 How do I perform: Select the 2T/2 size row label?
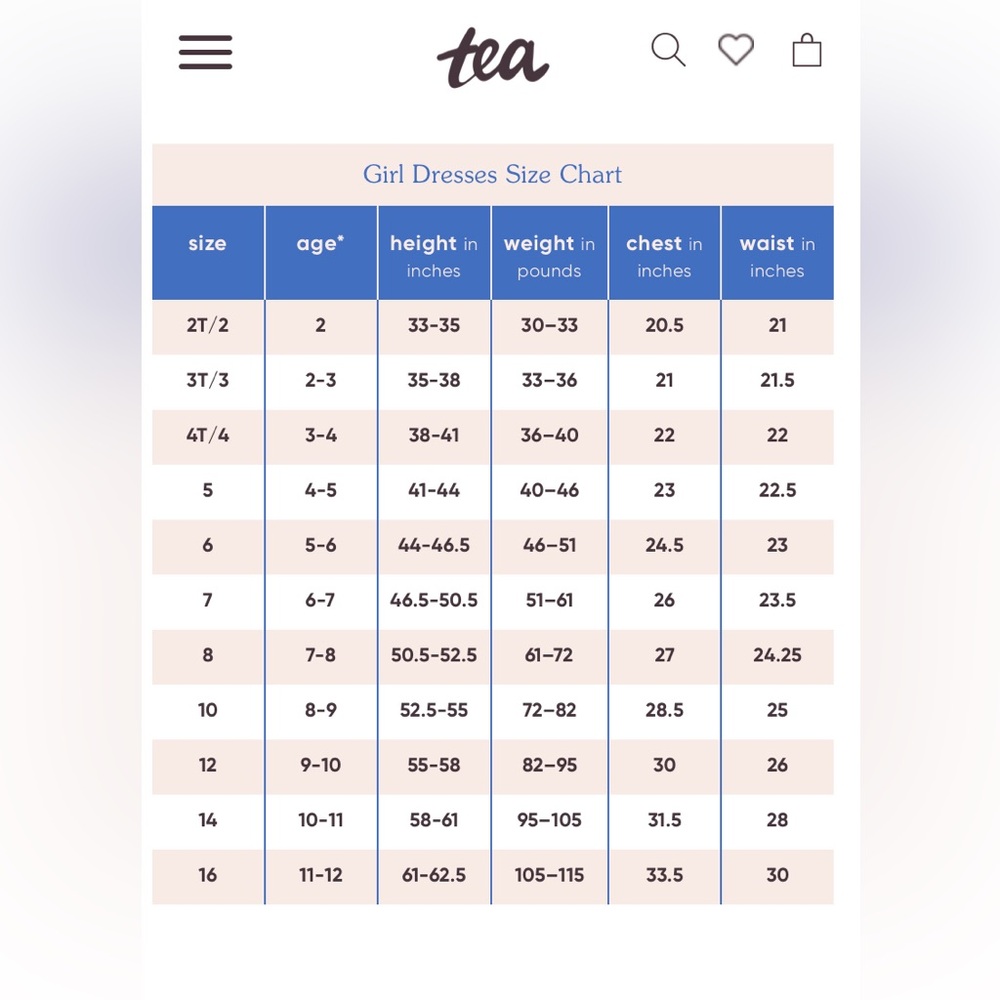[x=208, y=325]
